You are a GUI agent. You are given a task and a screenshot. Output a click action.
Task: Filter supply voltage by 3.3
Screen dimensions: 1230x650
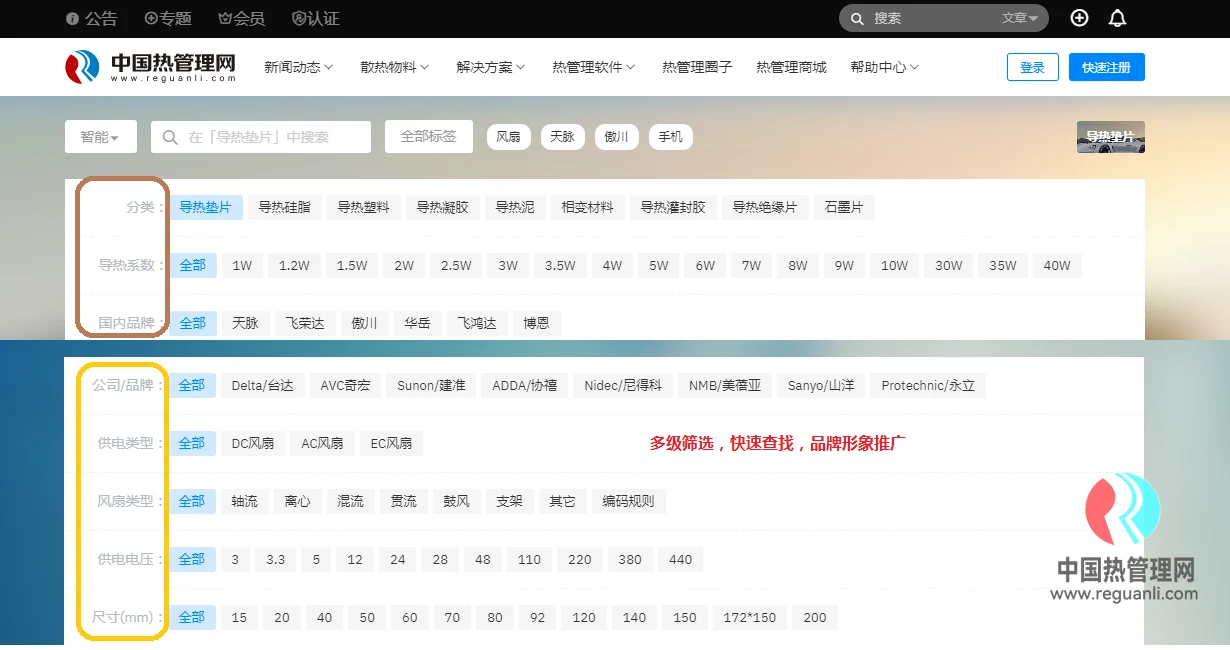pyautogui.click(x=276, y=559)
